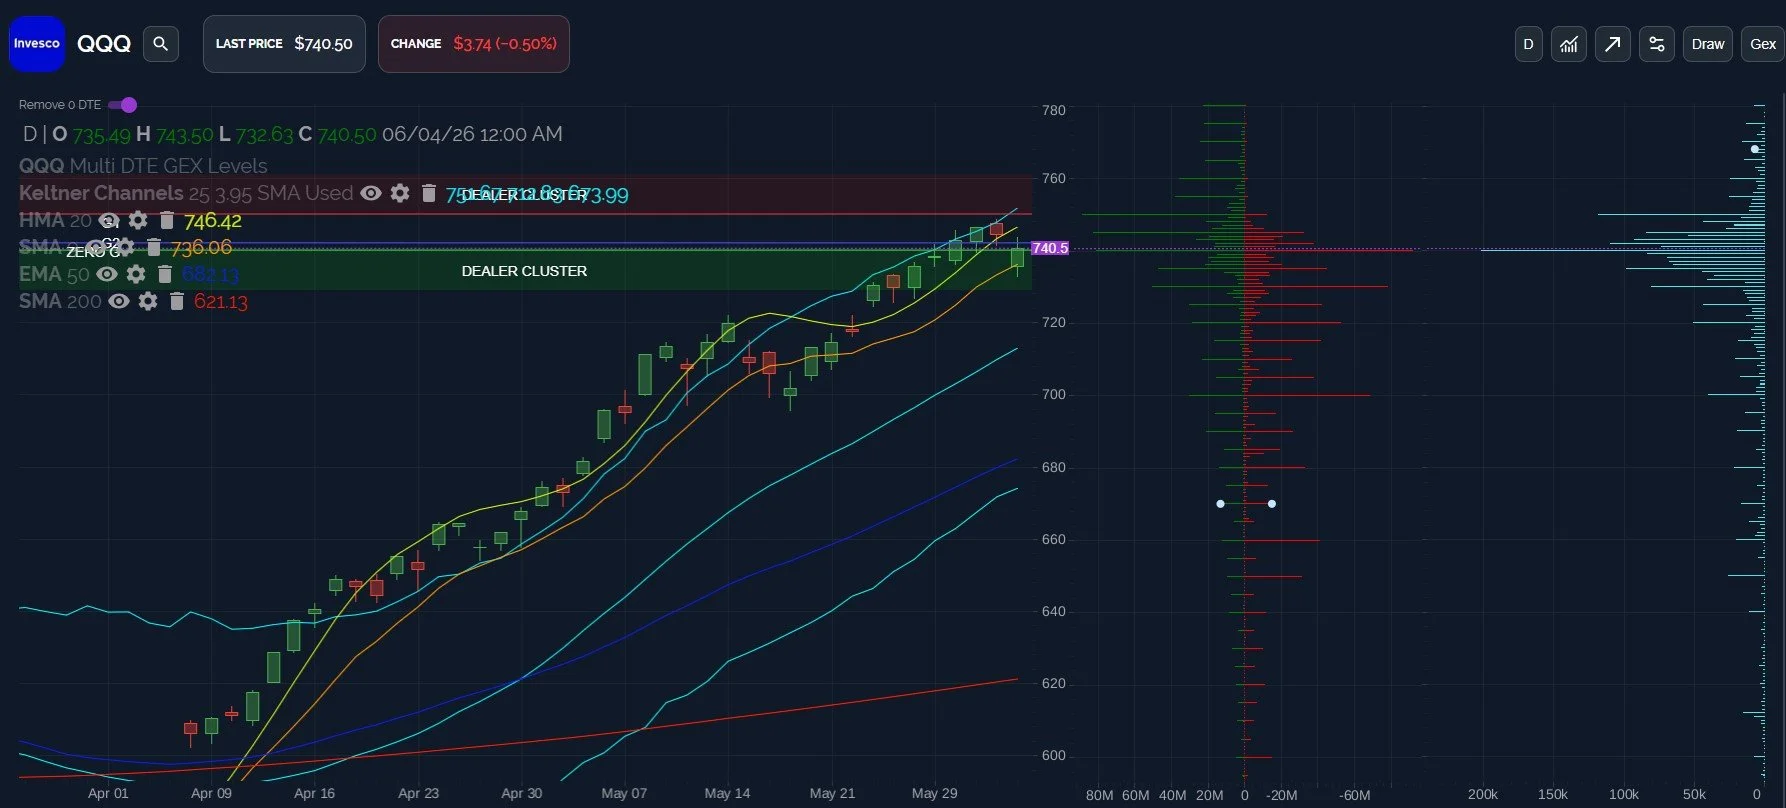
Task: Click the EMA 50 value 682.13
Action: click(210, 274)
